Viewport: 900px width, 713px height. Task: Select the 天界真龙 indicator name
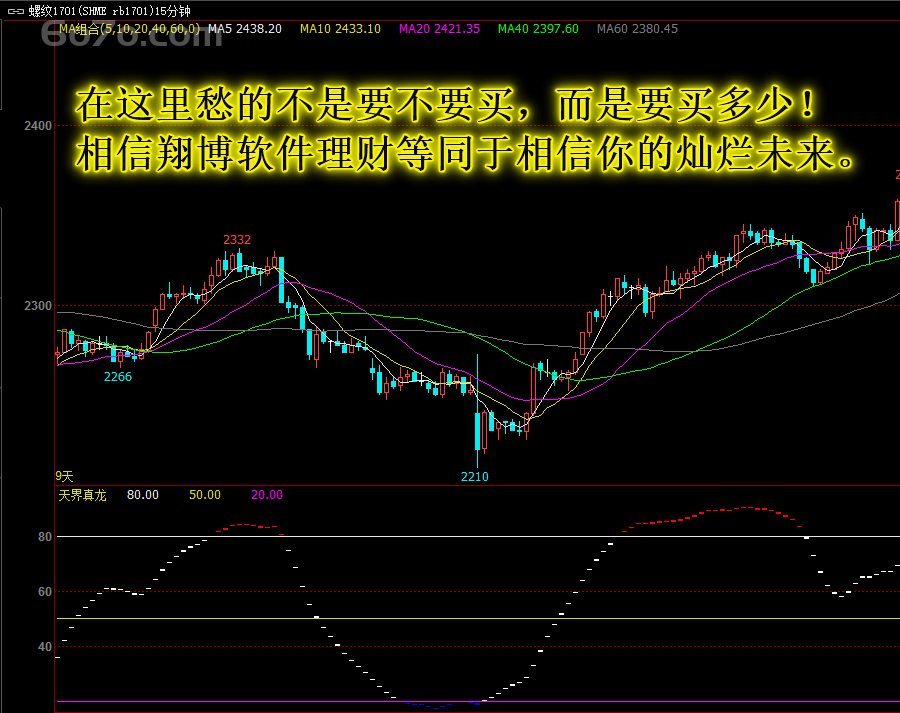pyautogui.click(x=82, y=495)
